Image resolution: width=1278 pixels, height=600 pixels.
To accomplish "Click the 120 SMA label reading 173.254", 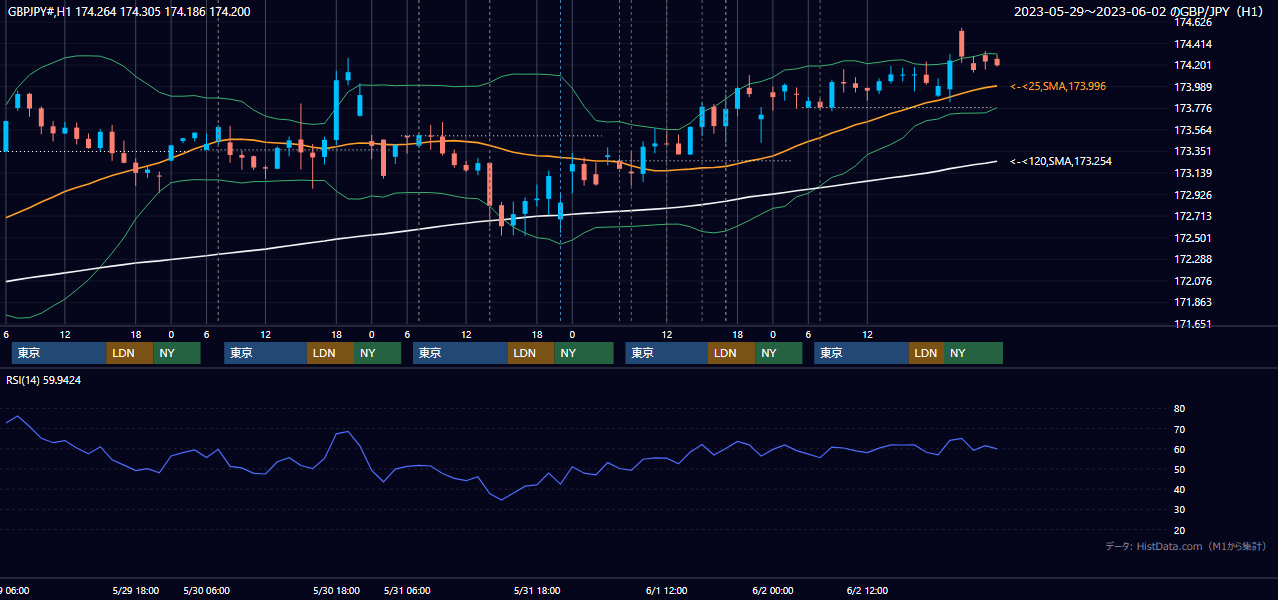I will pyautogui.click(x=1061, y=161).
